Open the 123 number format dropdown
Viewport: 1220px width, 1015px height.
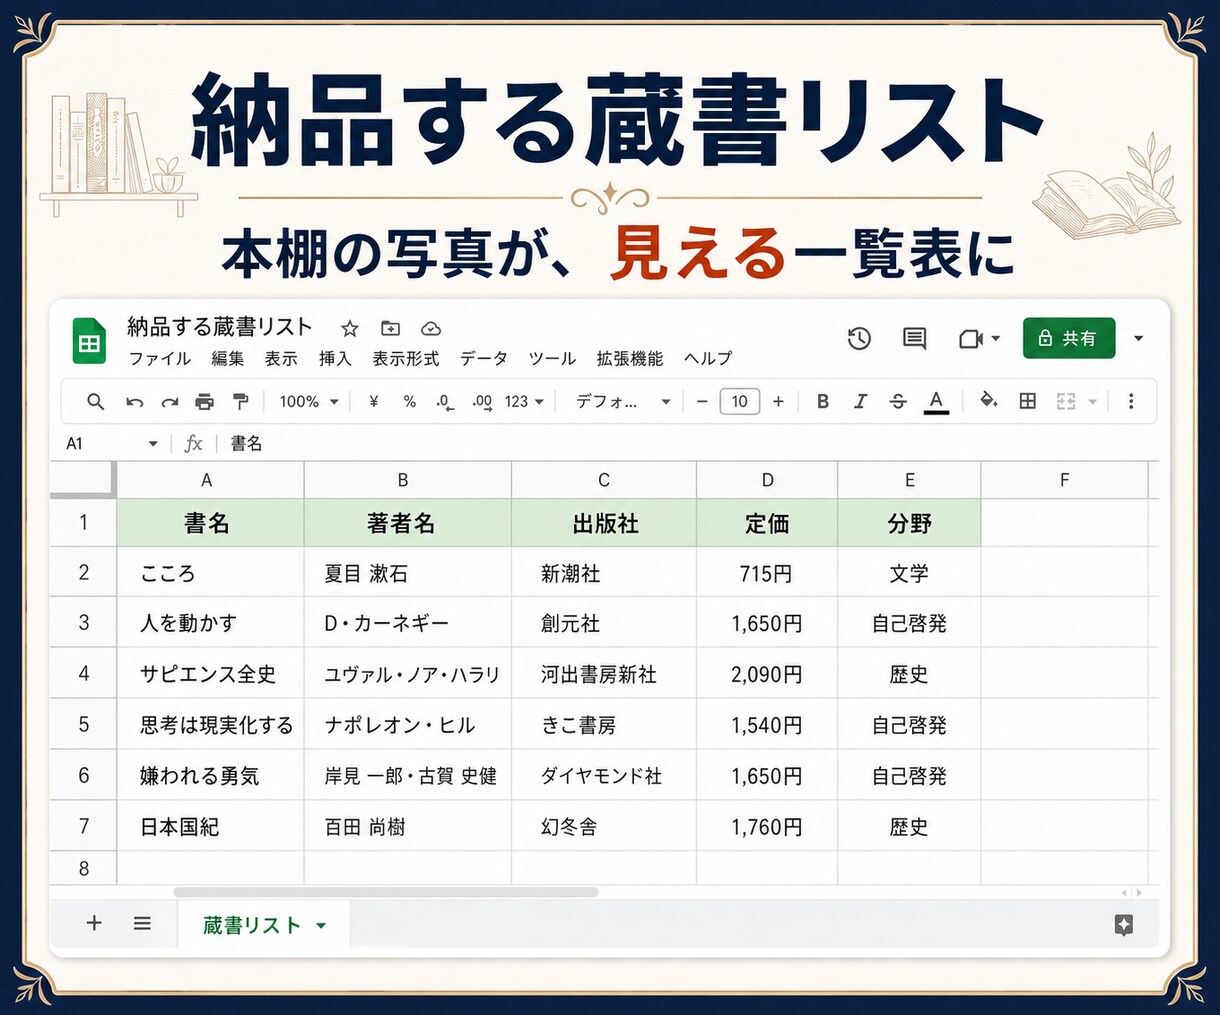pyautogui.click(x=524, y=401)
